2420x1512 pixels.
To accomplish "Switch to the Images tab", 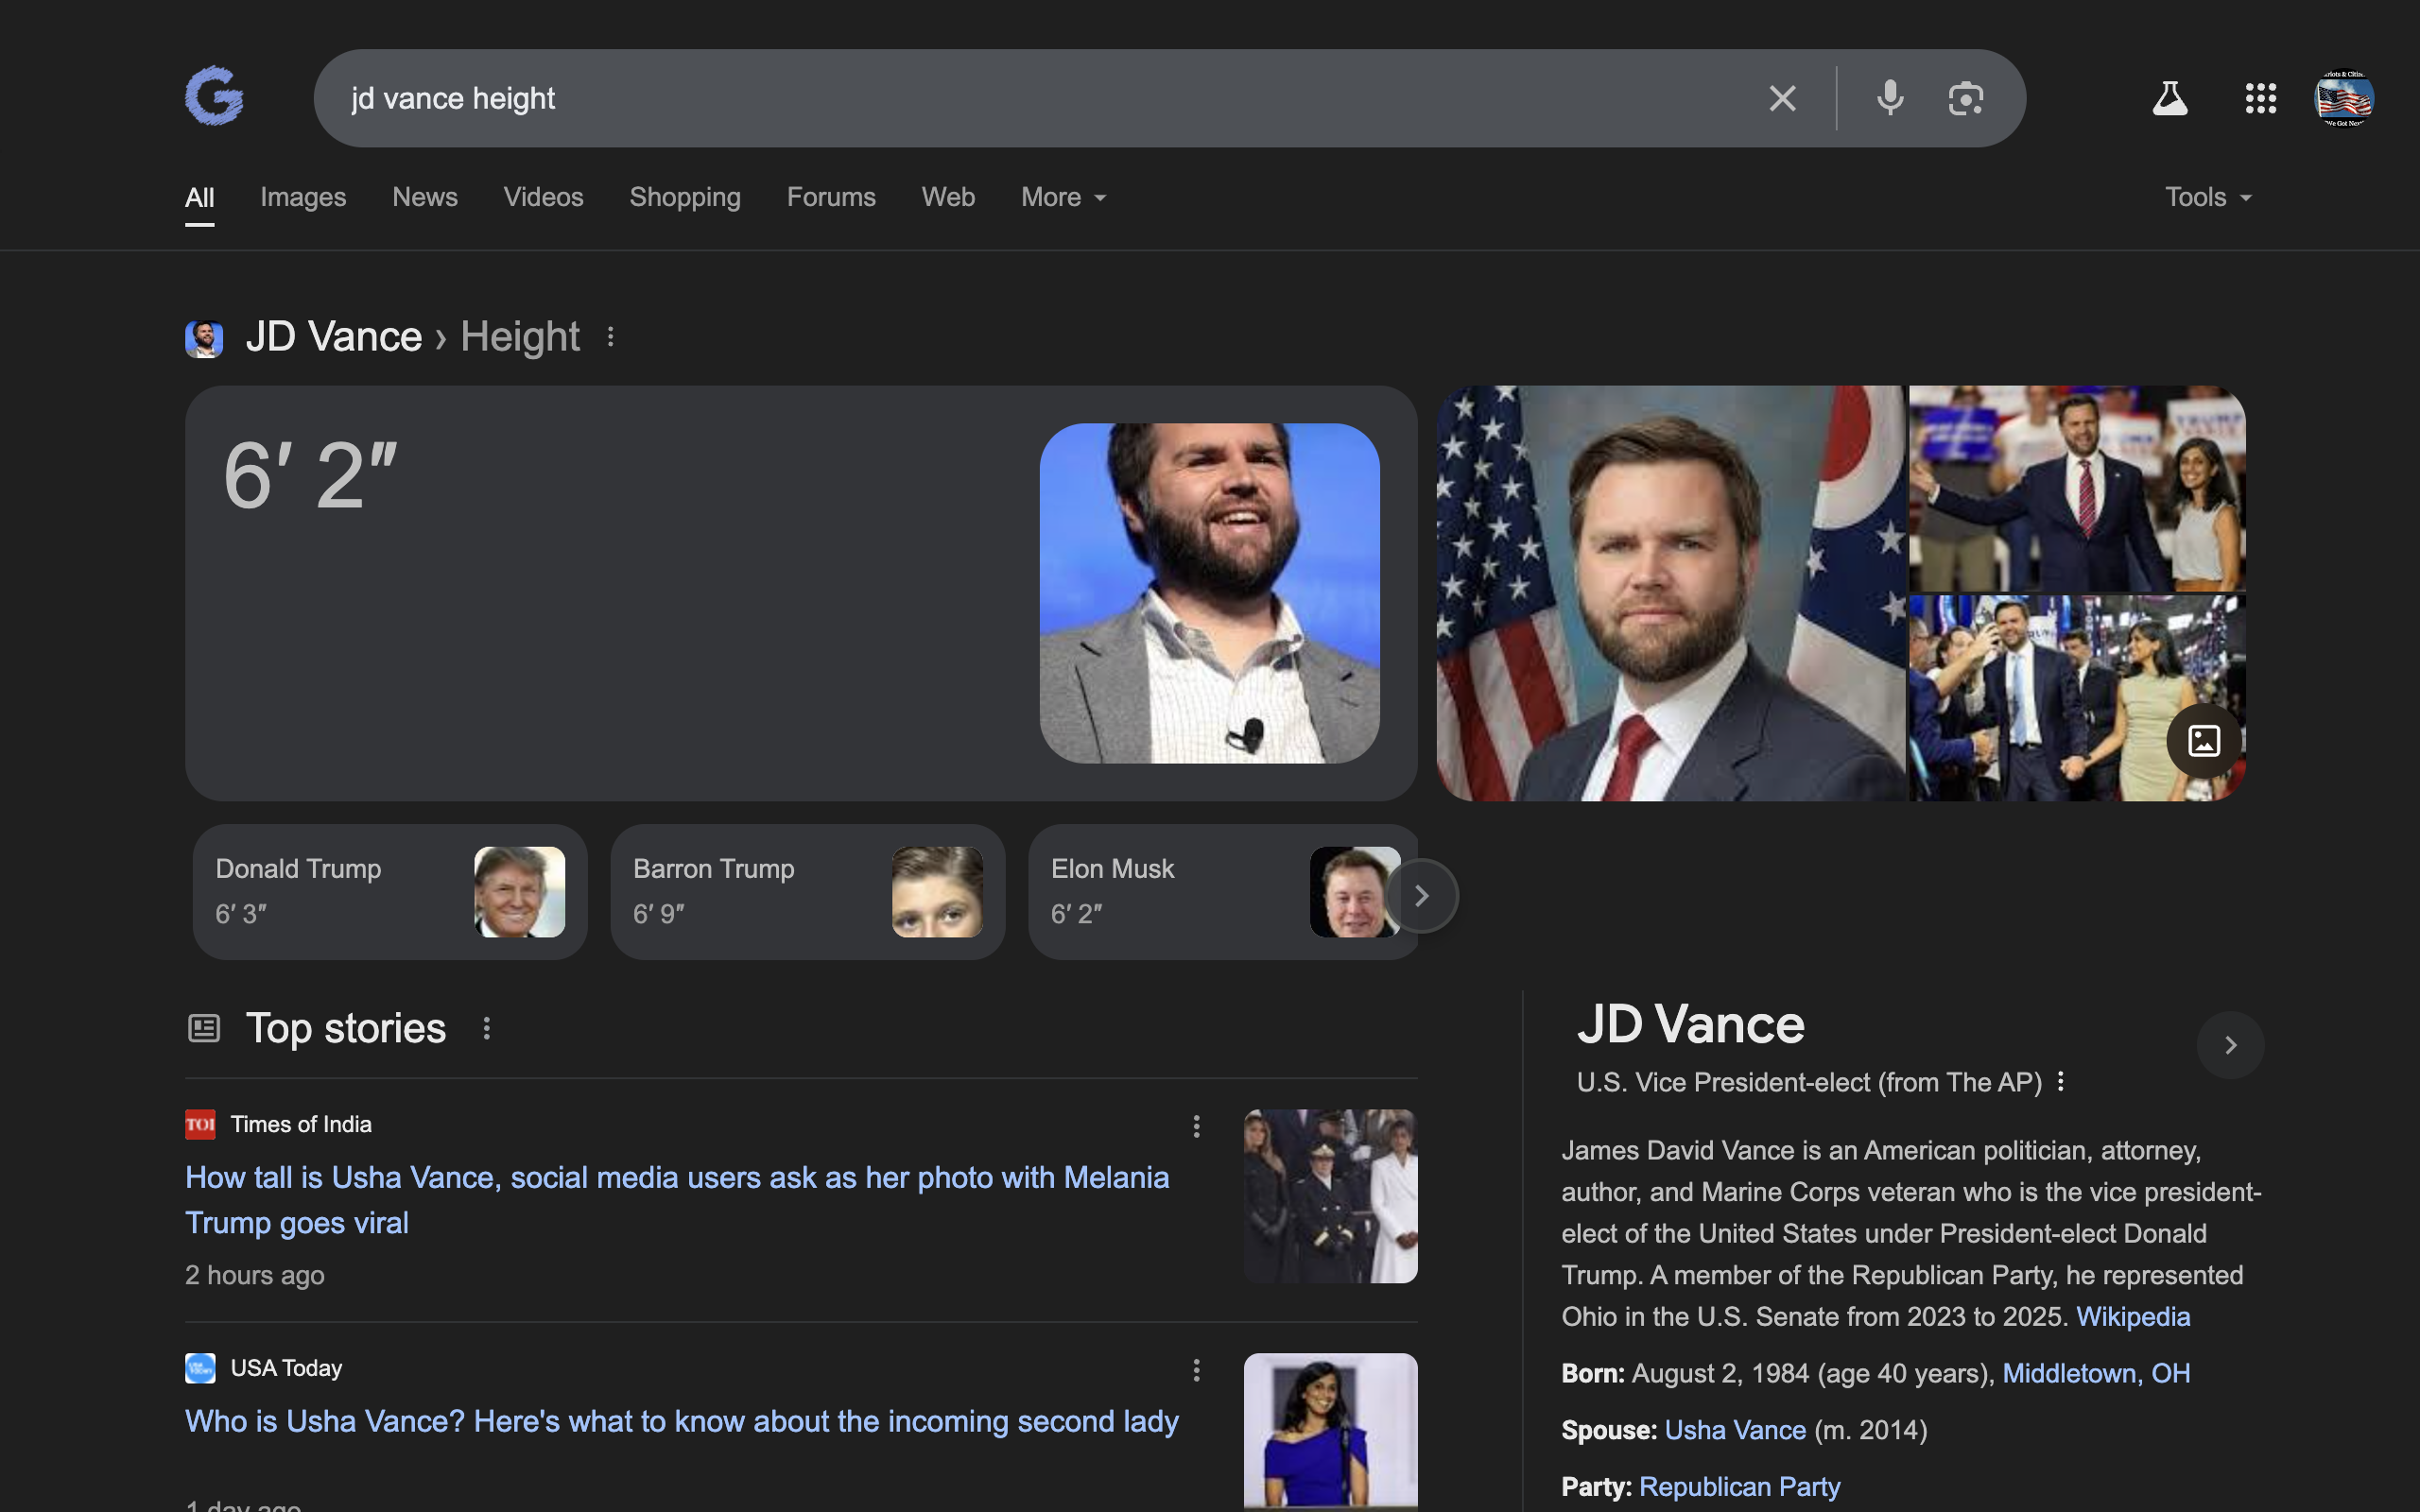I will pyautogui.click(x=303, y=197).
